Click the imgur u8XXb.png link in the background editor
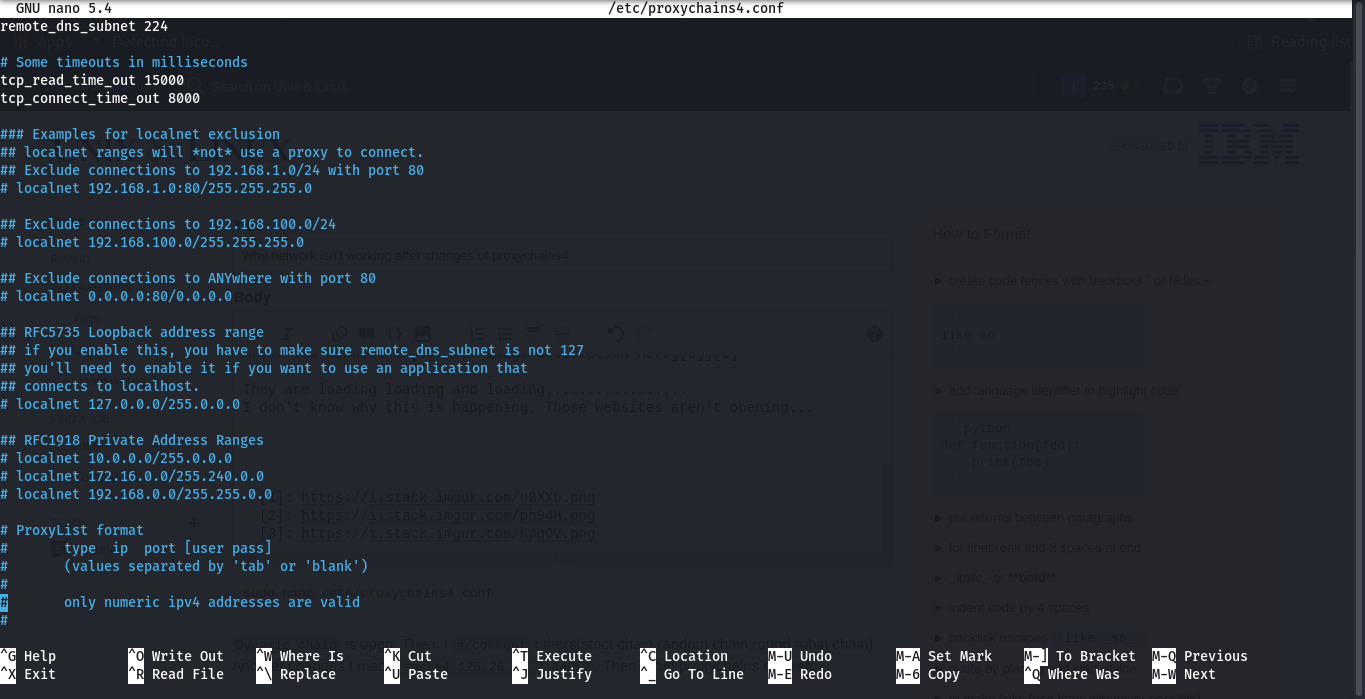1365x699 pixels. (x=448, y=497)
